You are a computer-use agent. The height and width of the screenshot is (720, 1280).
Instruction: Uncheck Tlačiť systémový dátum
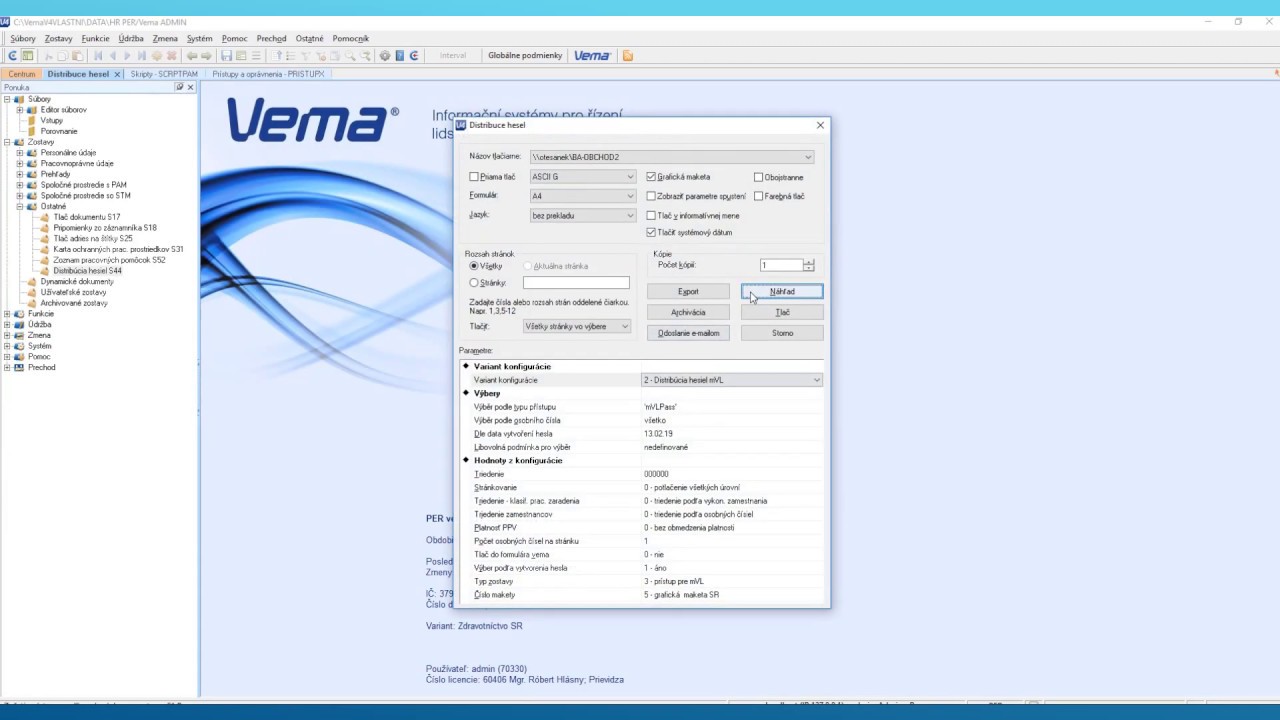[651, 232]
